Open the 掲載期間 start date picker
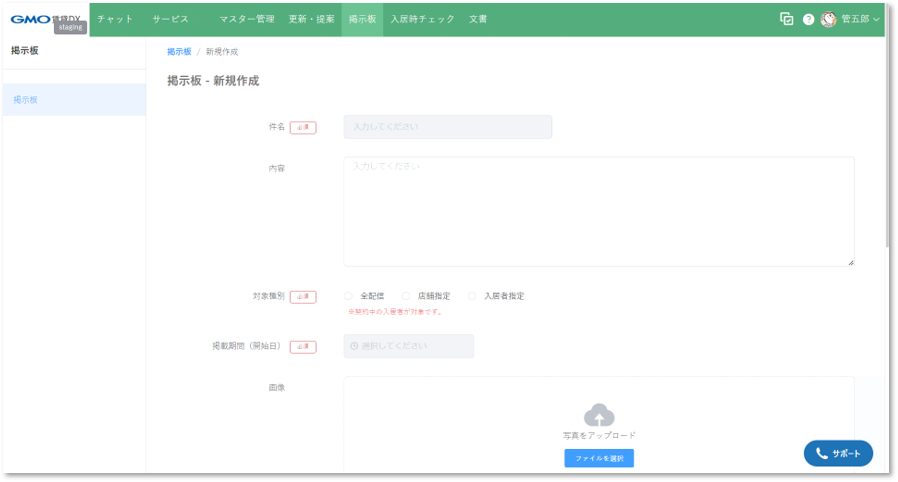This screenshot has width=898, height=482. 408,346
